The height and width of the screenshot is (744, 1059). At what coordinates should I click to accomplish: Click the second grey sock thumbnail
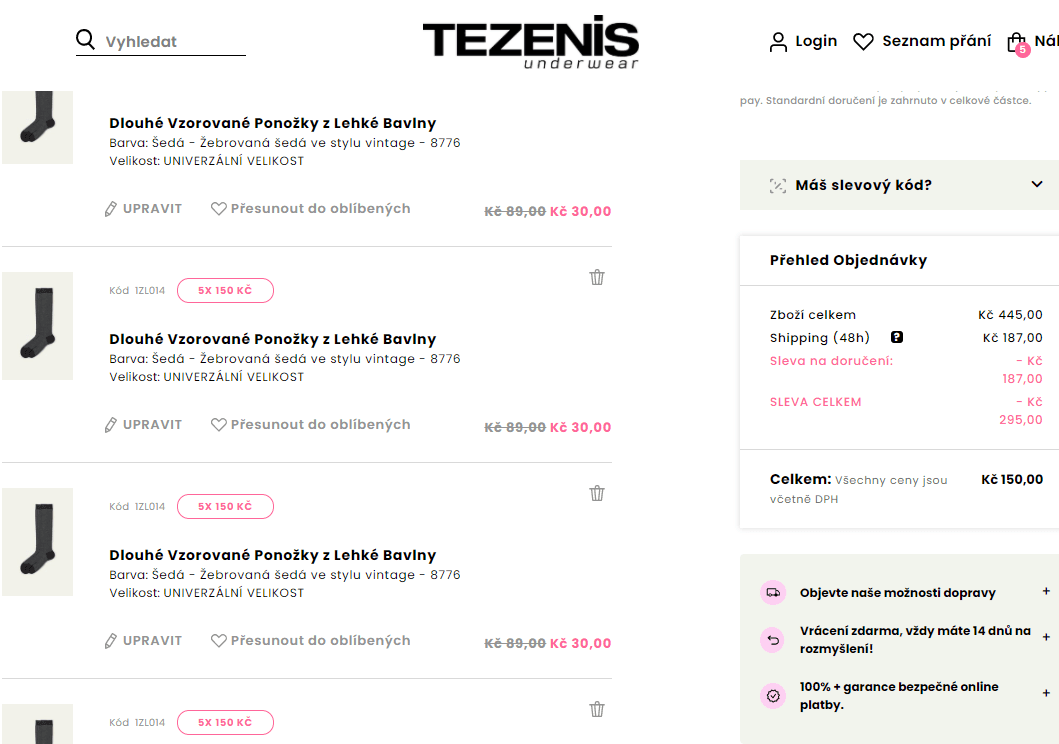coord(37,326)
